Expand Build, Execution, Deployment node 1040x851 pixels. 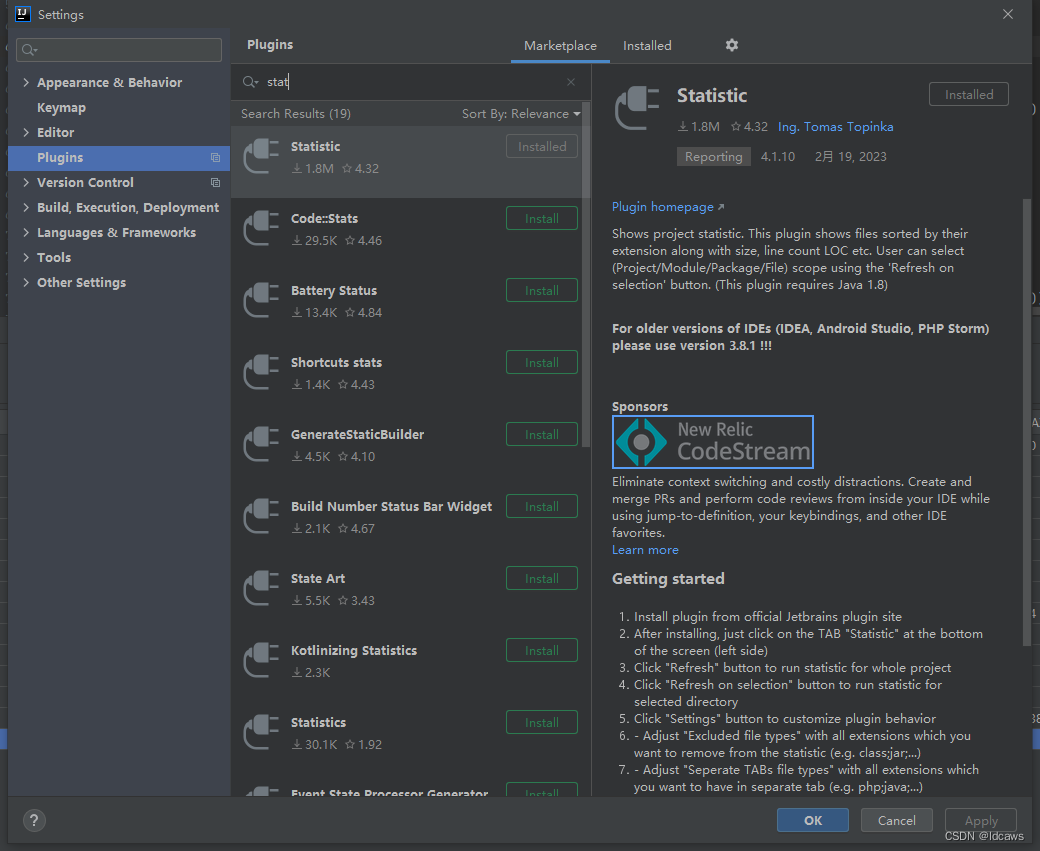[26, 208]
